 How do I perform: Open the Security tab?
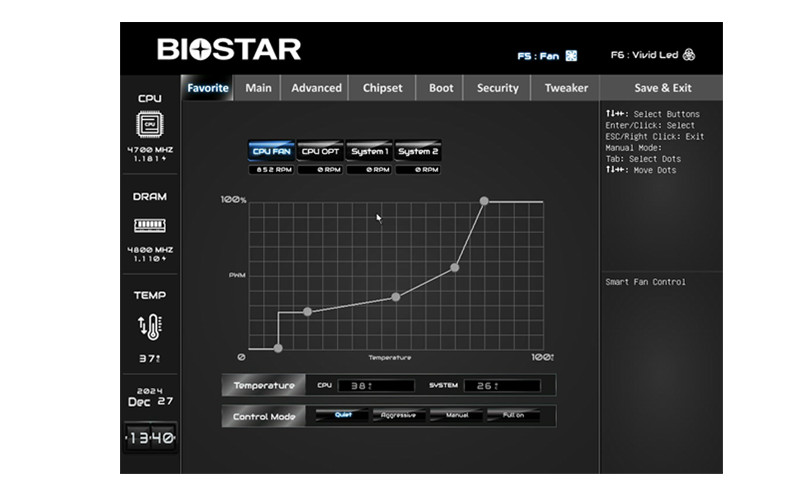click(x=497, y=88)
